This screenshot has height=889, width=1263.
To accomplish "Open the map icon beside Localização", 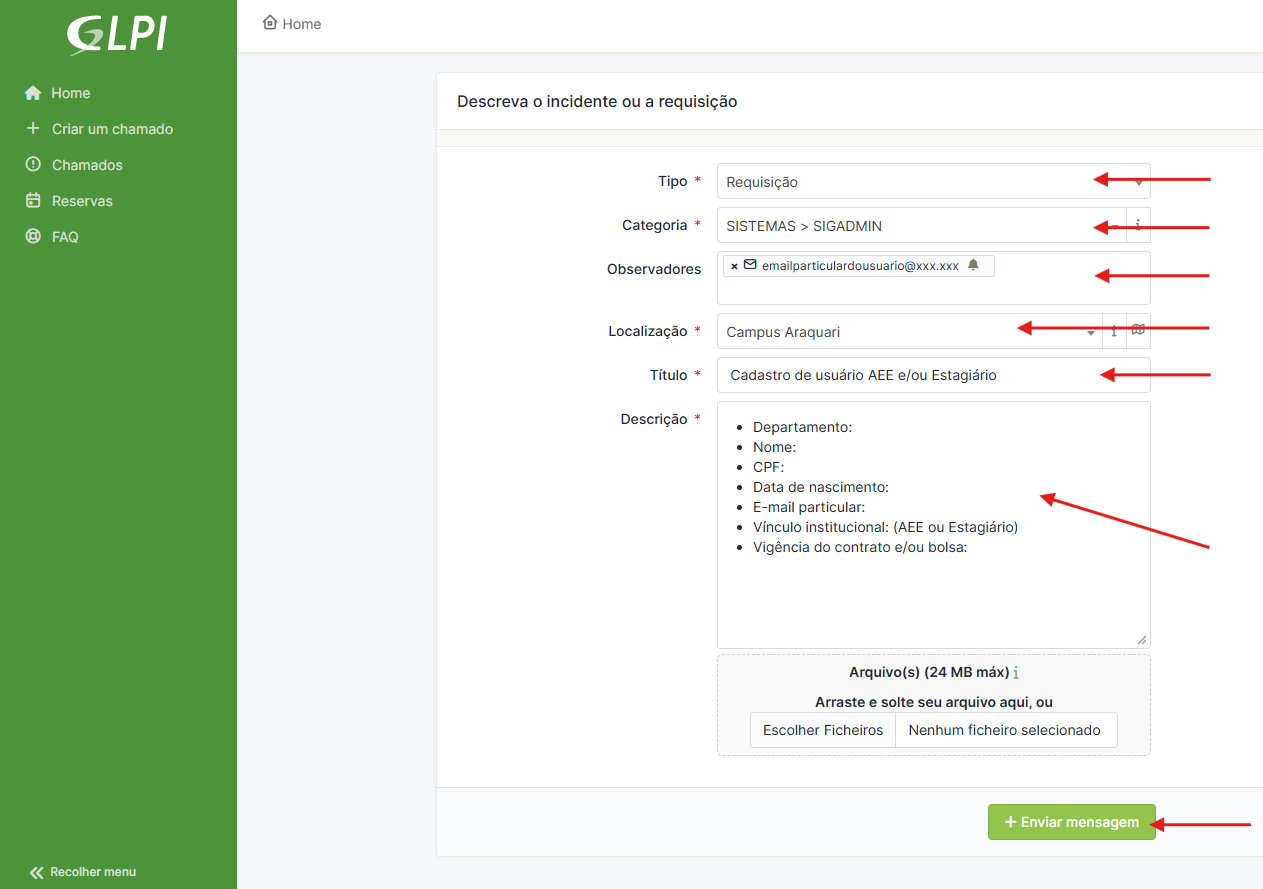I will click(1138, 331).
